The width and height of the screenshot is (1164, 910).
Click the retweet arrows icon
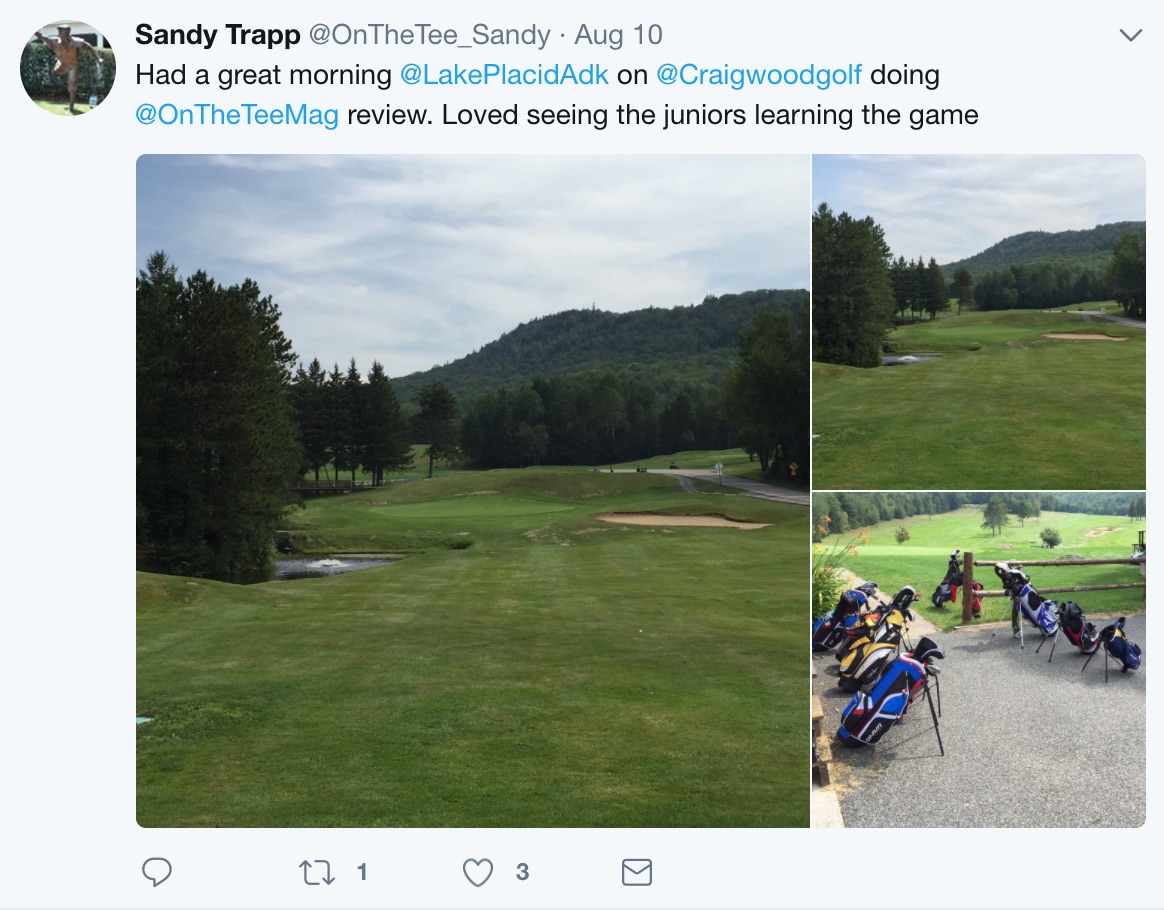click(317, 872)
